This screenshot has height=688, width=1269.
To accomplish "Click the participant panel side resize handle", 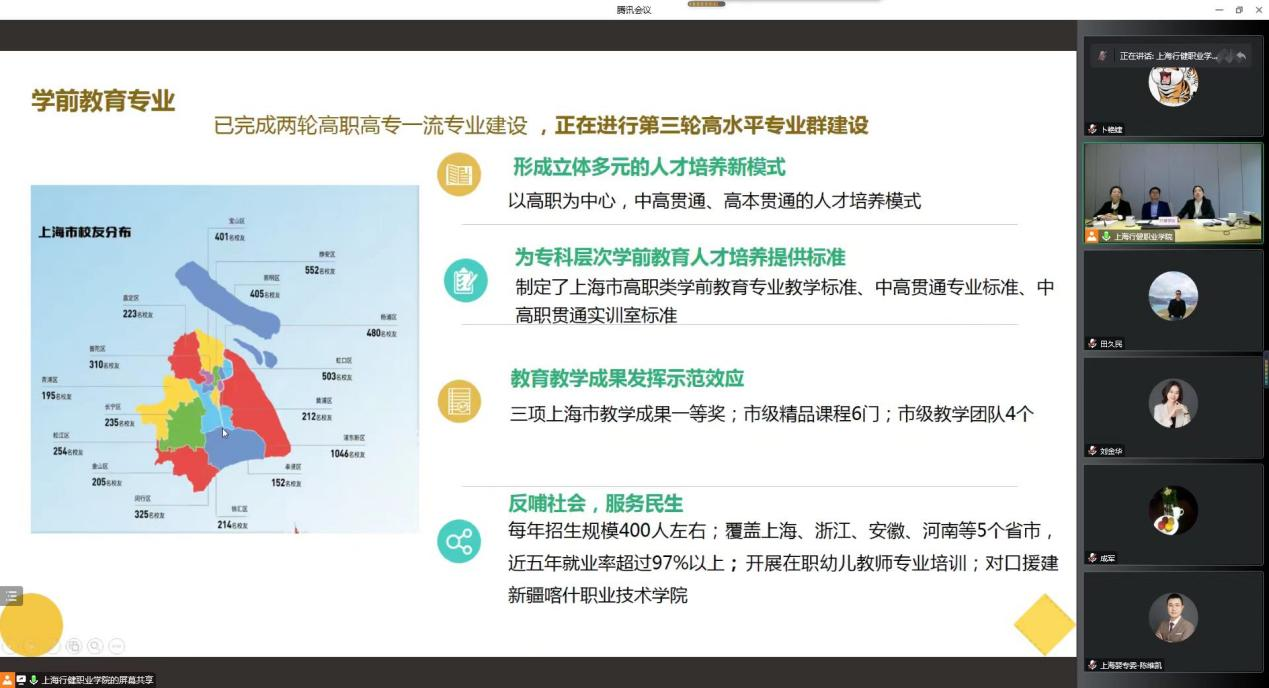I will pos(1265,368).
